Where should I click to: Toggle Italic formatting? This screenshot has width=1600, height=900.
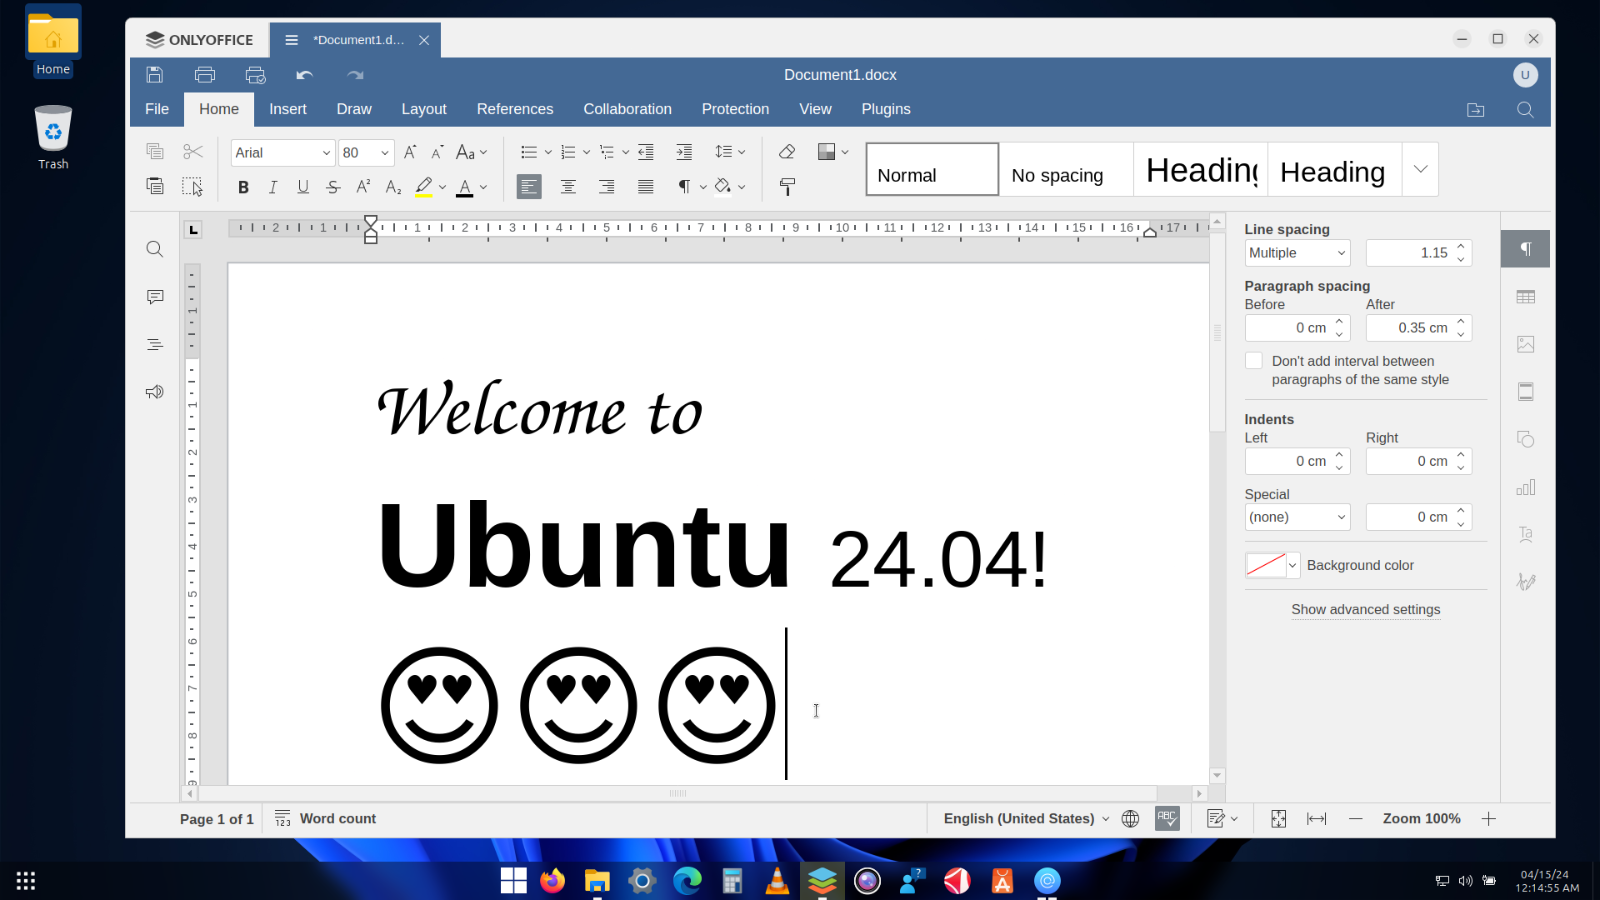(273, 186)
